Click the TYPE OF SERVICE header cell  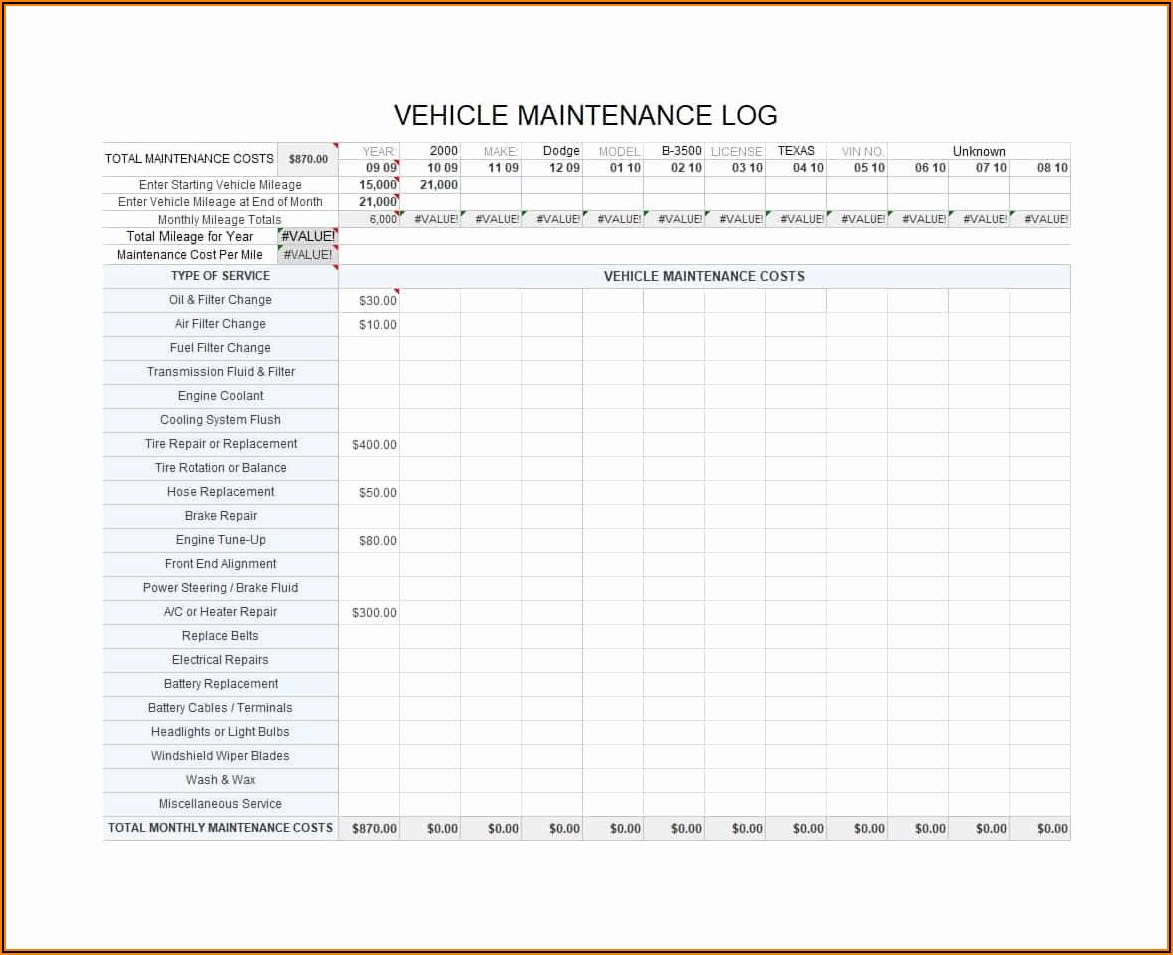coord(220,276)
